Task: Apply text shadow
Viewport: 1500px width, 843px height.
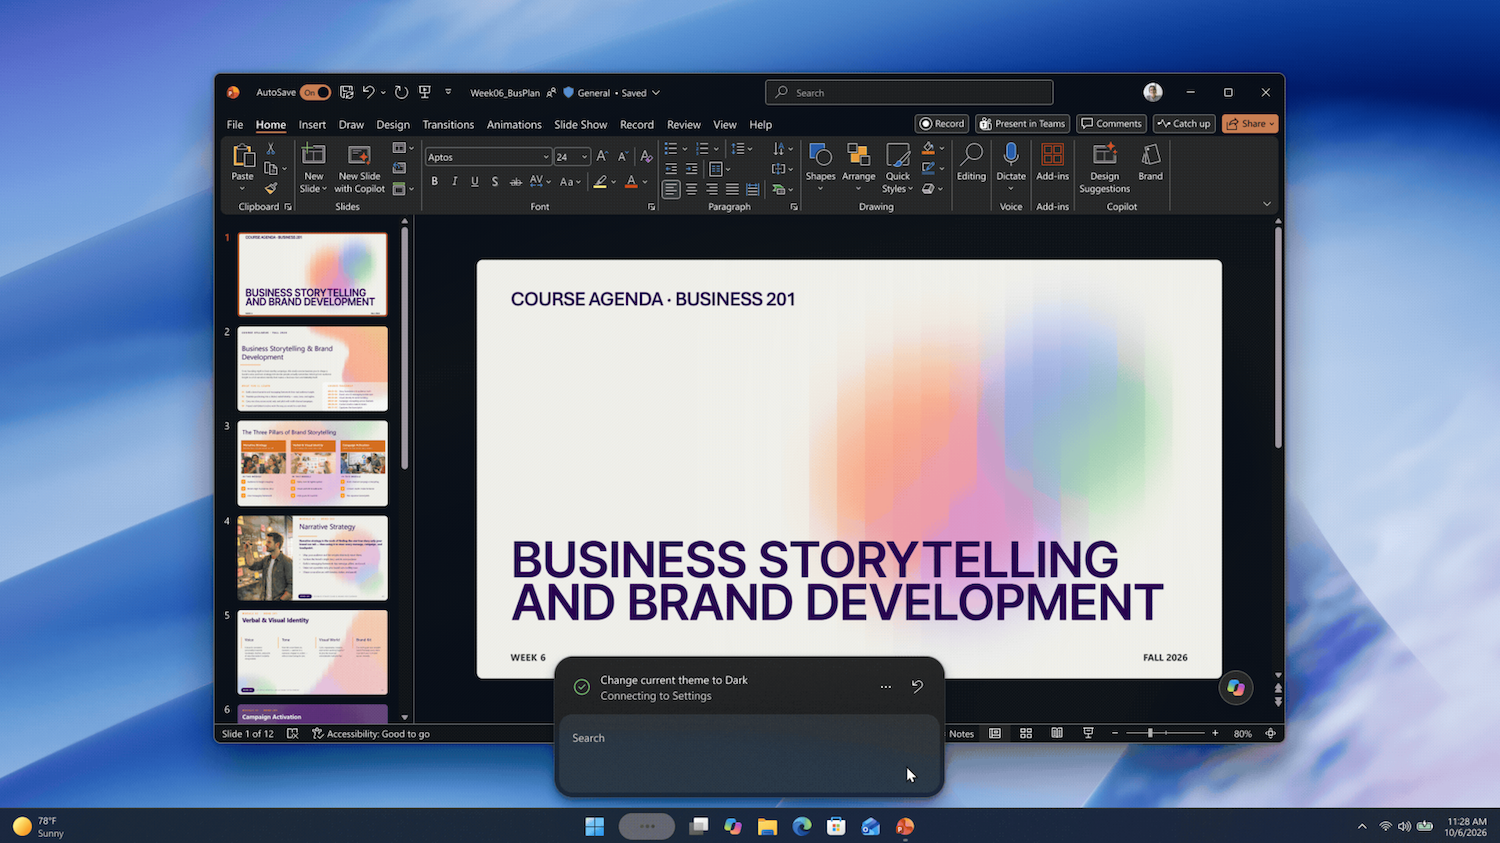Action: [495, 182]
